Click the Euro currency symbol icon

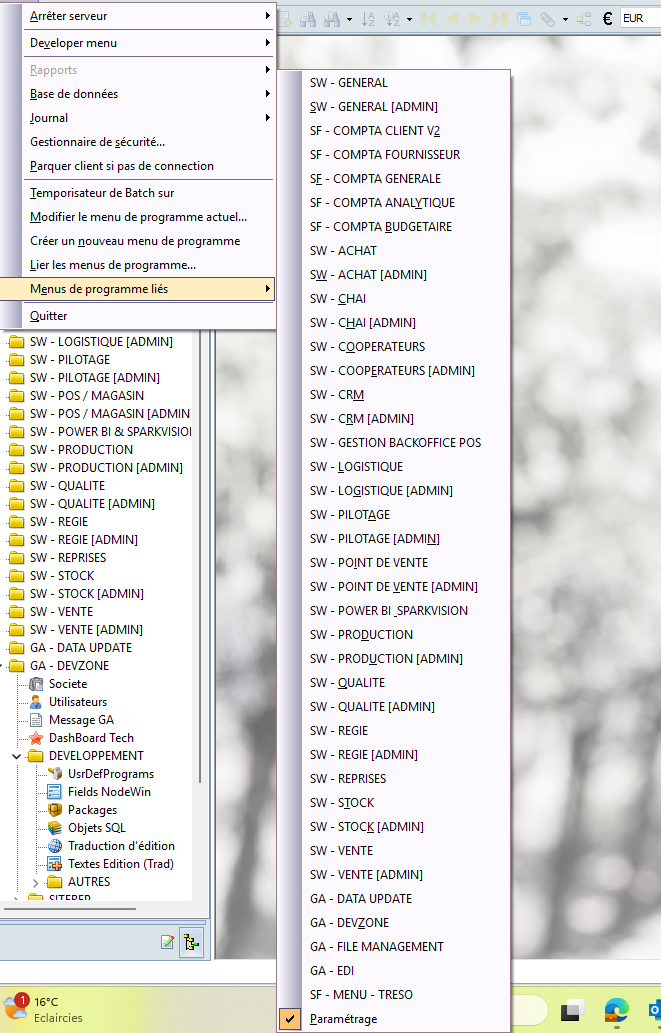click(x=607, y=18)
